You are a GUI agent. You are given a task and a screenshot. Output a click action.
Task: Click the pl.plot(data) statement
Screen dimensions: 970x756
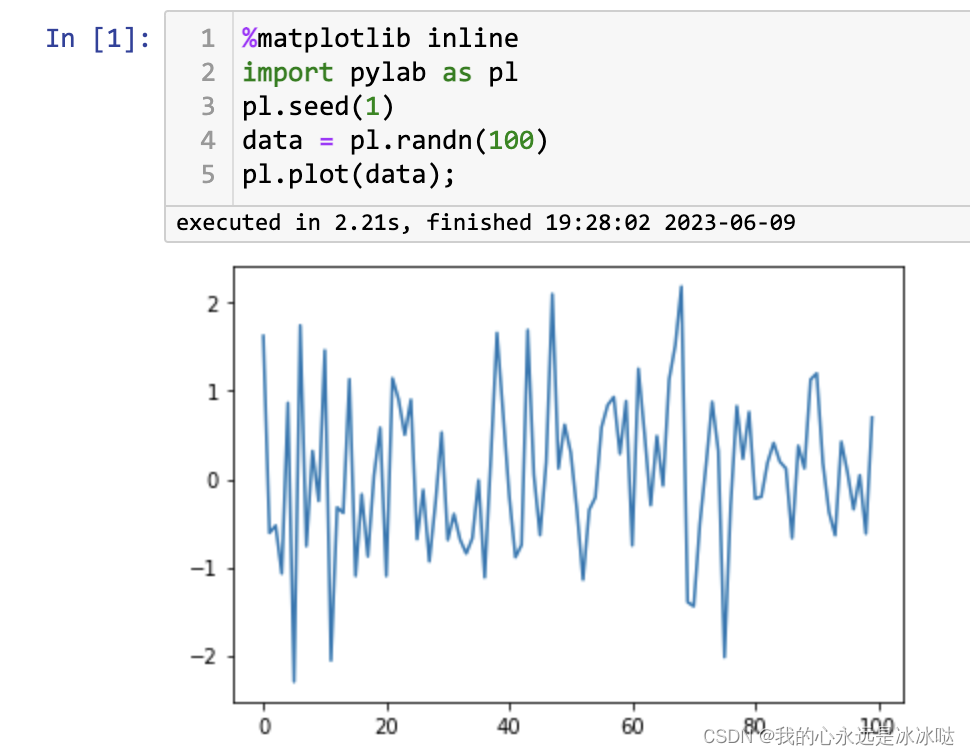tap(347, 174)
